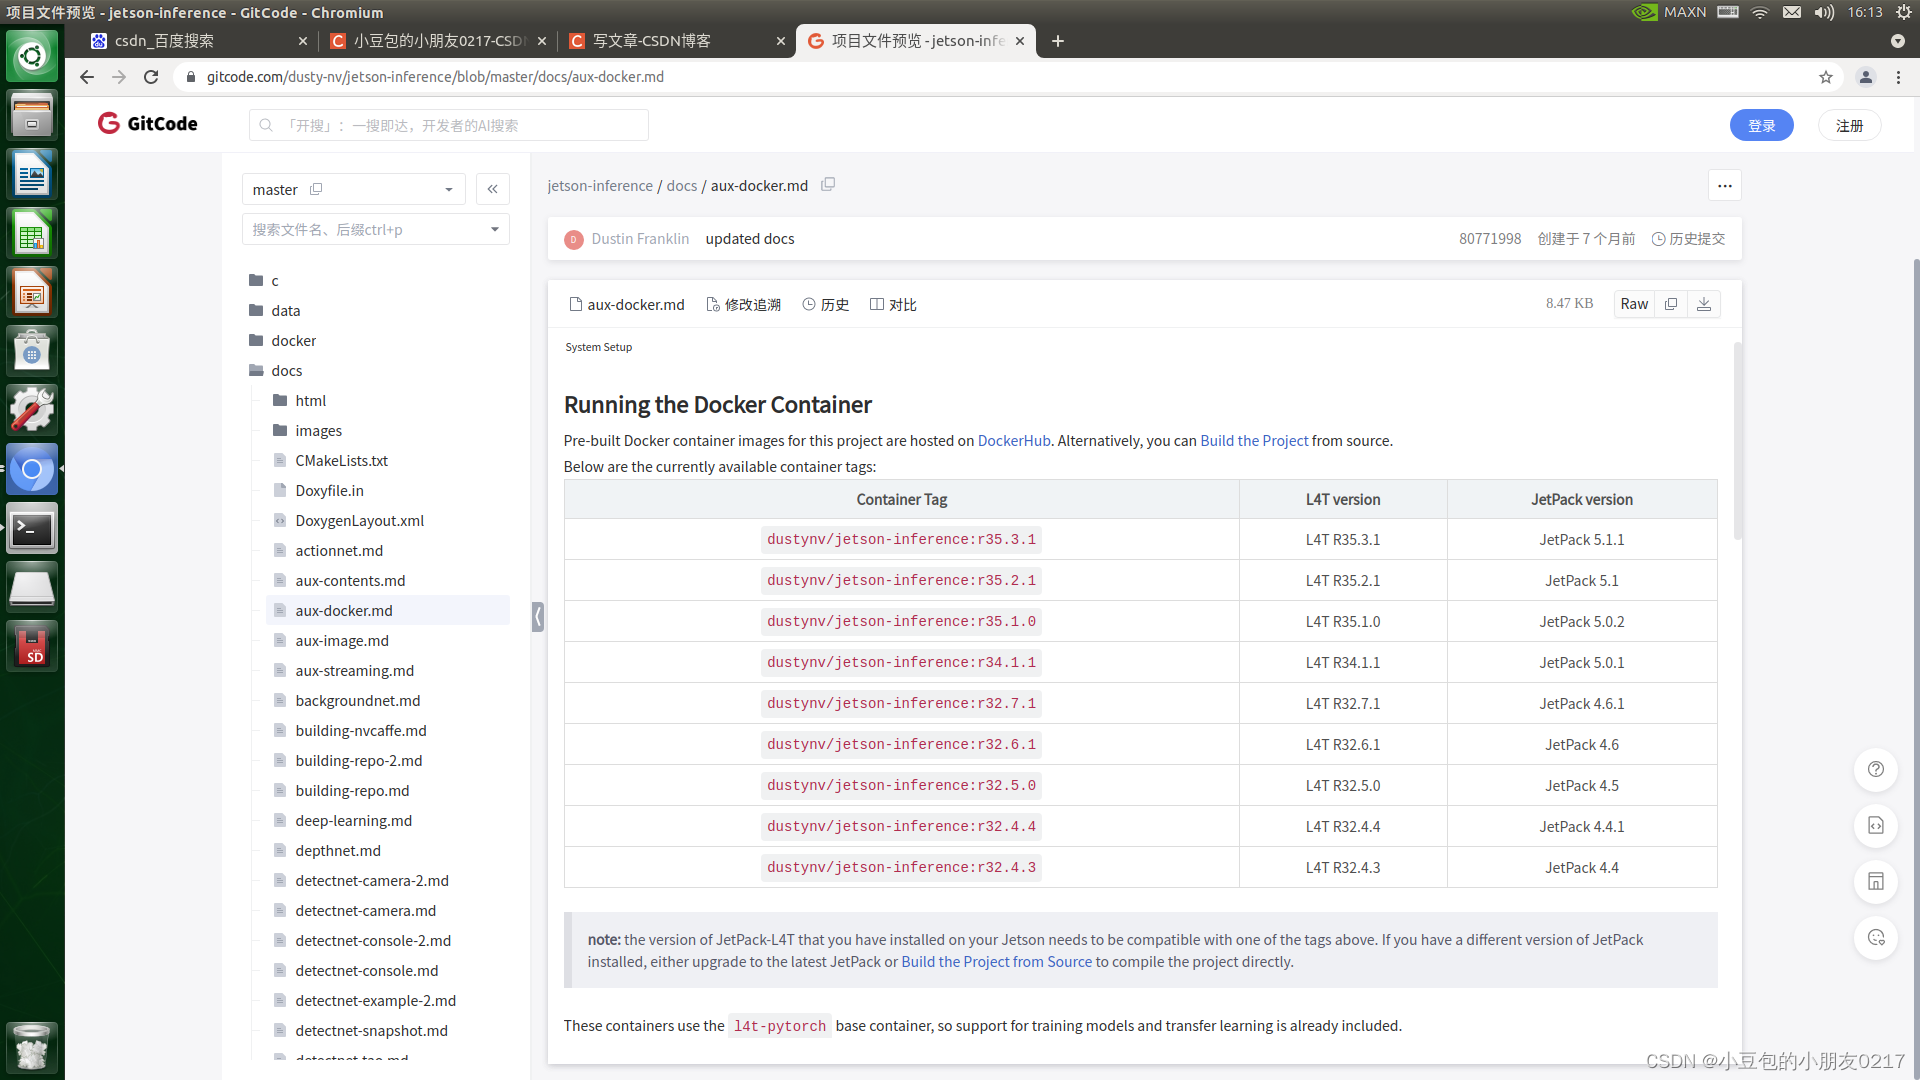Screen dimensions: 1920x1080
Task: Collapse the docs folder
Action: click(287, 370)
